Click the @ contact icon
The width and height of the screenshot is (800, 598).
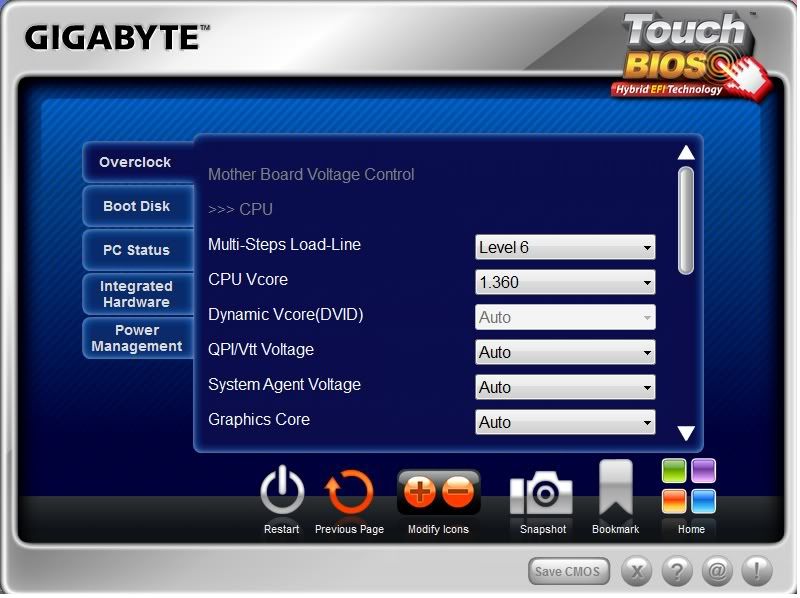click(716, 571)
